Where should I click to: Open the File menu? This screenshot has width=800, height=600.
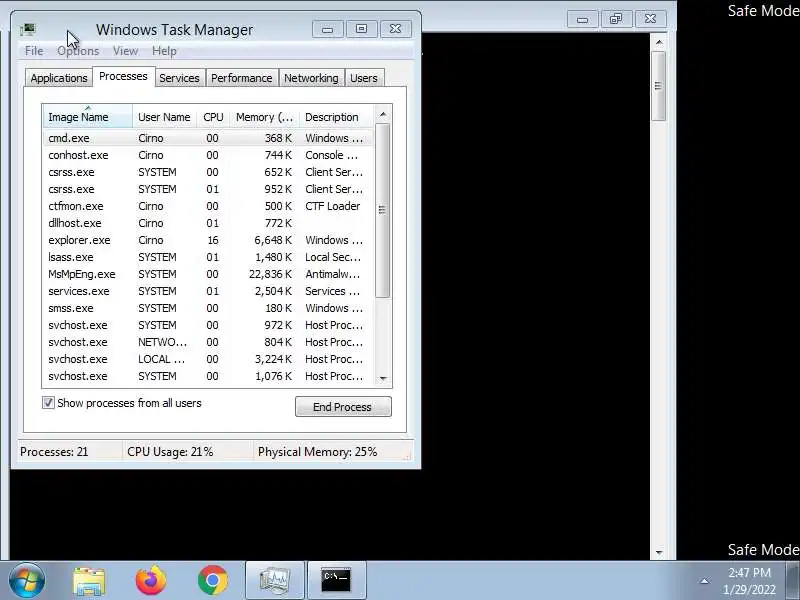34,51
